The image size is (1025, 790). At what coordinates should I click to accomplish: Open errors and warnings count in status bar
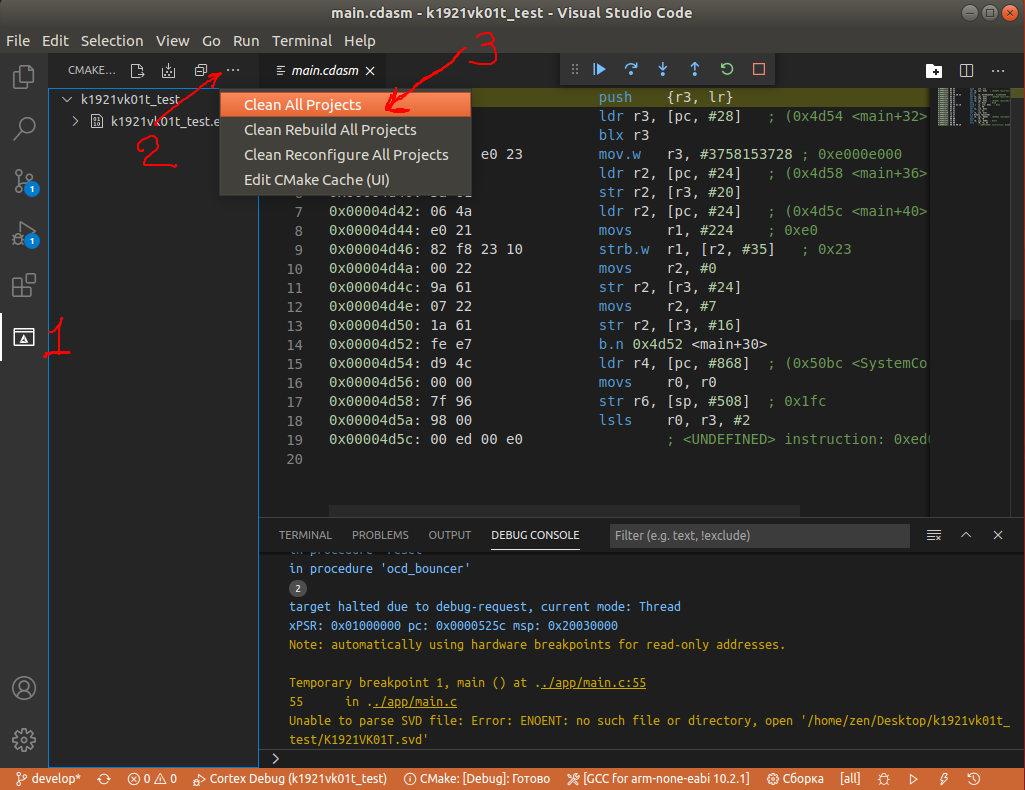pos(152,779)
